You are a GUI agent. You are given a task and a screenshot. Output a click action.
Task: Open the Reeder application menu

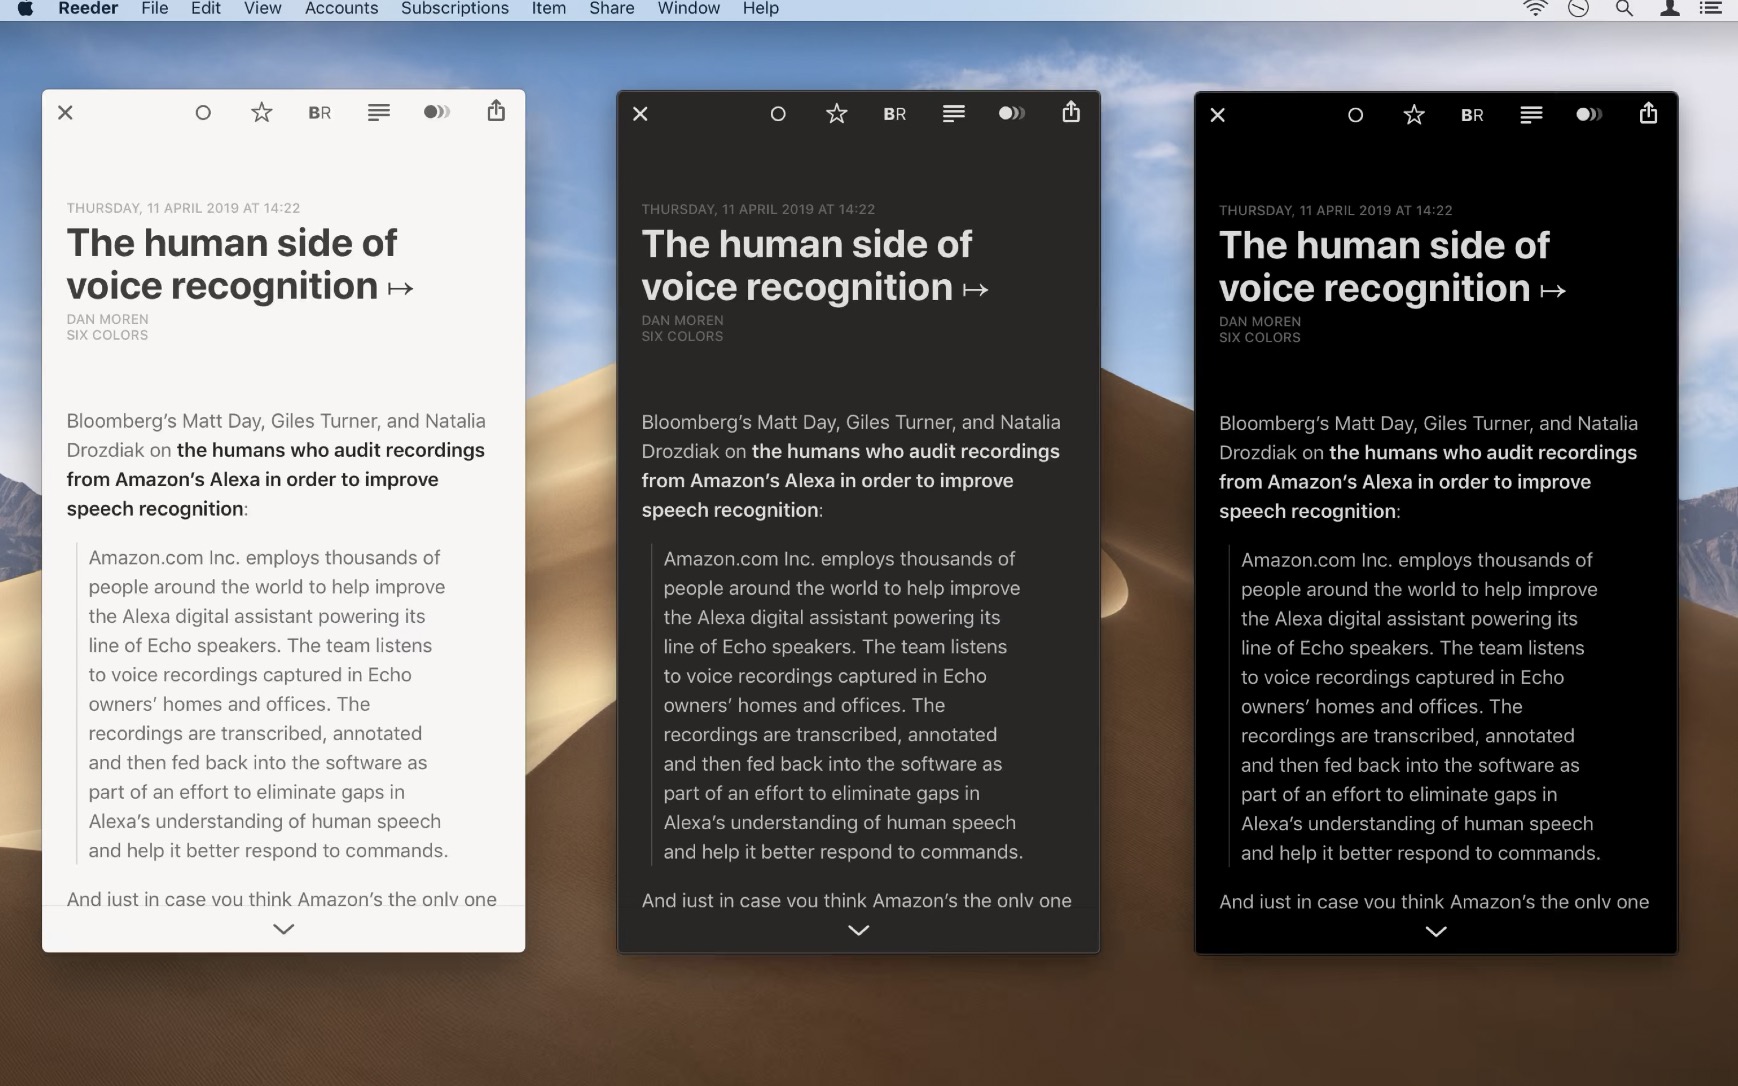tap(88, 9)
